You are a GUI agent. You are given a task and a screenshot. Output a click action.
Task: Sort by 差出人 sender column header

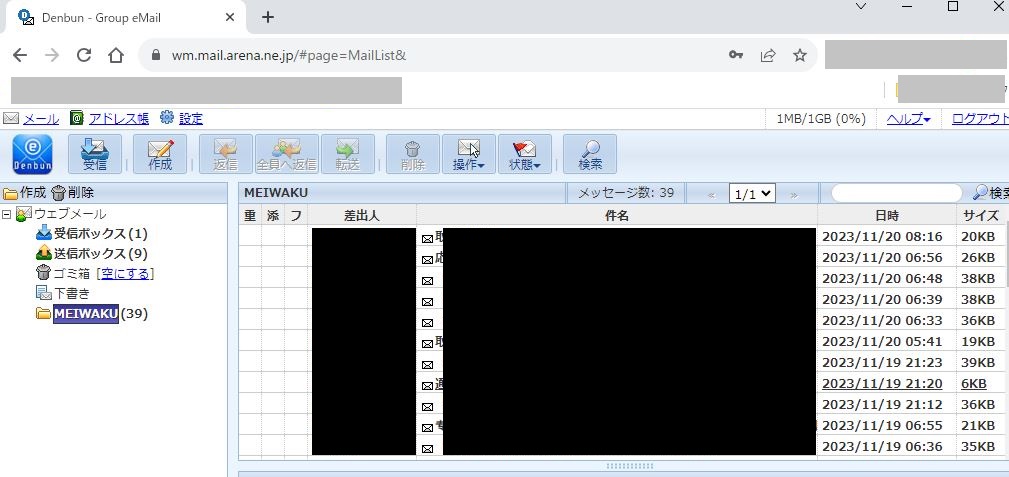(362, 216)
